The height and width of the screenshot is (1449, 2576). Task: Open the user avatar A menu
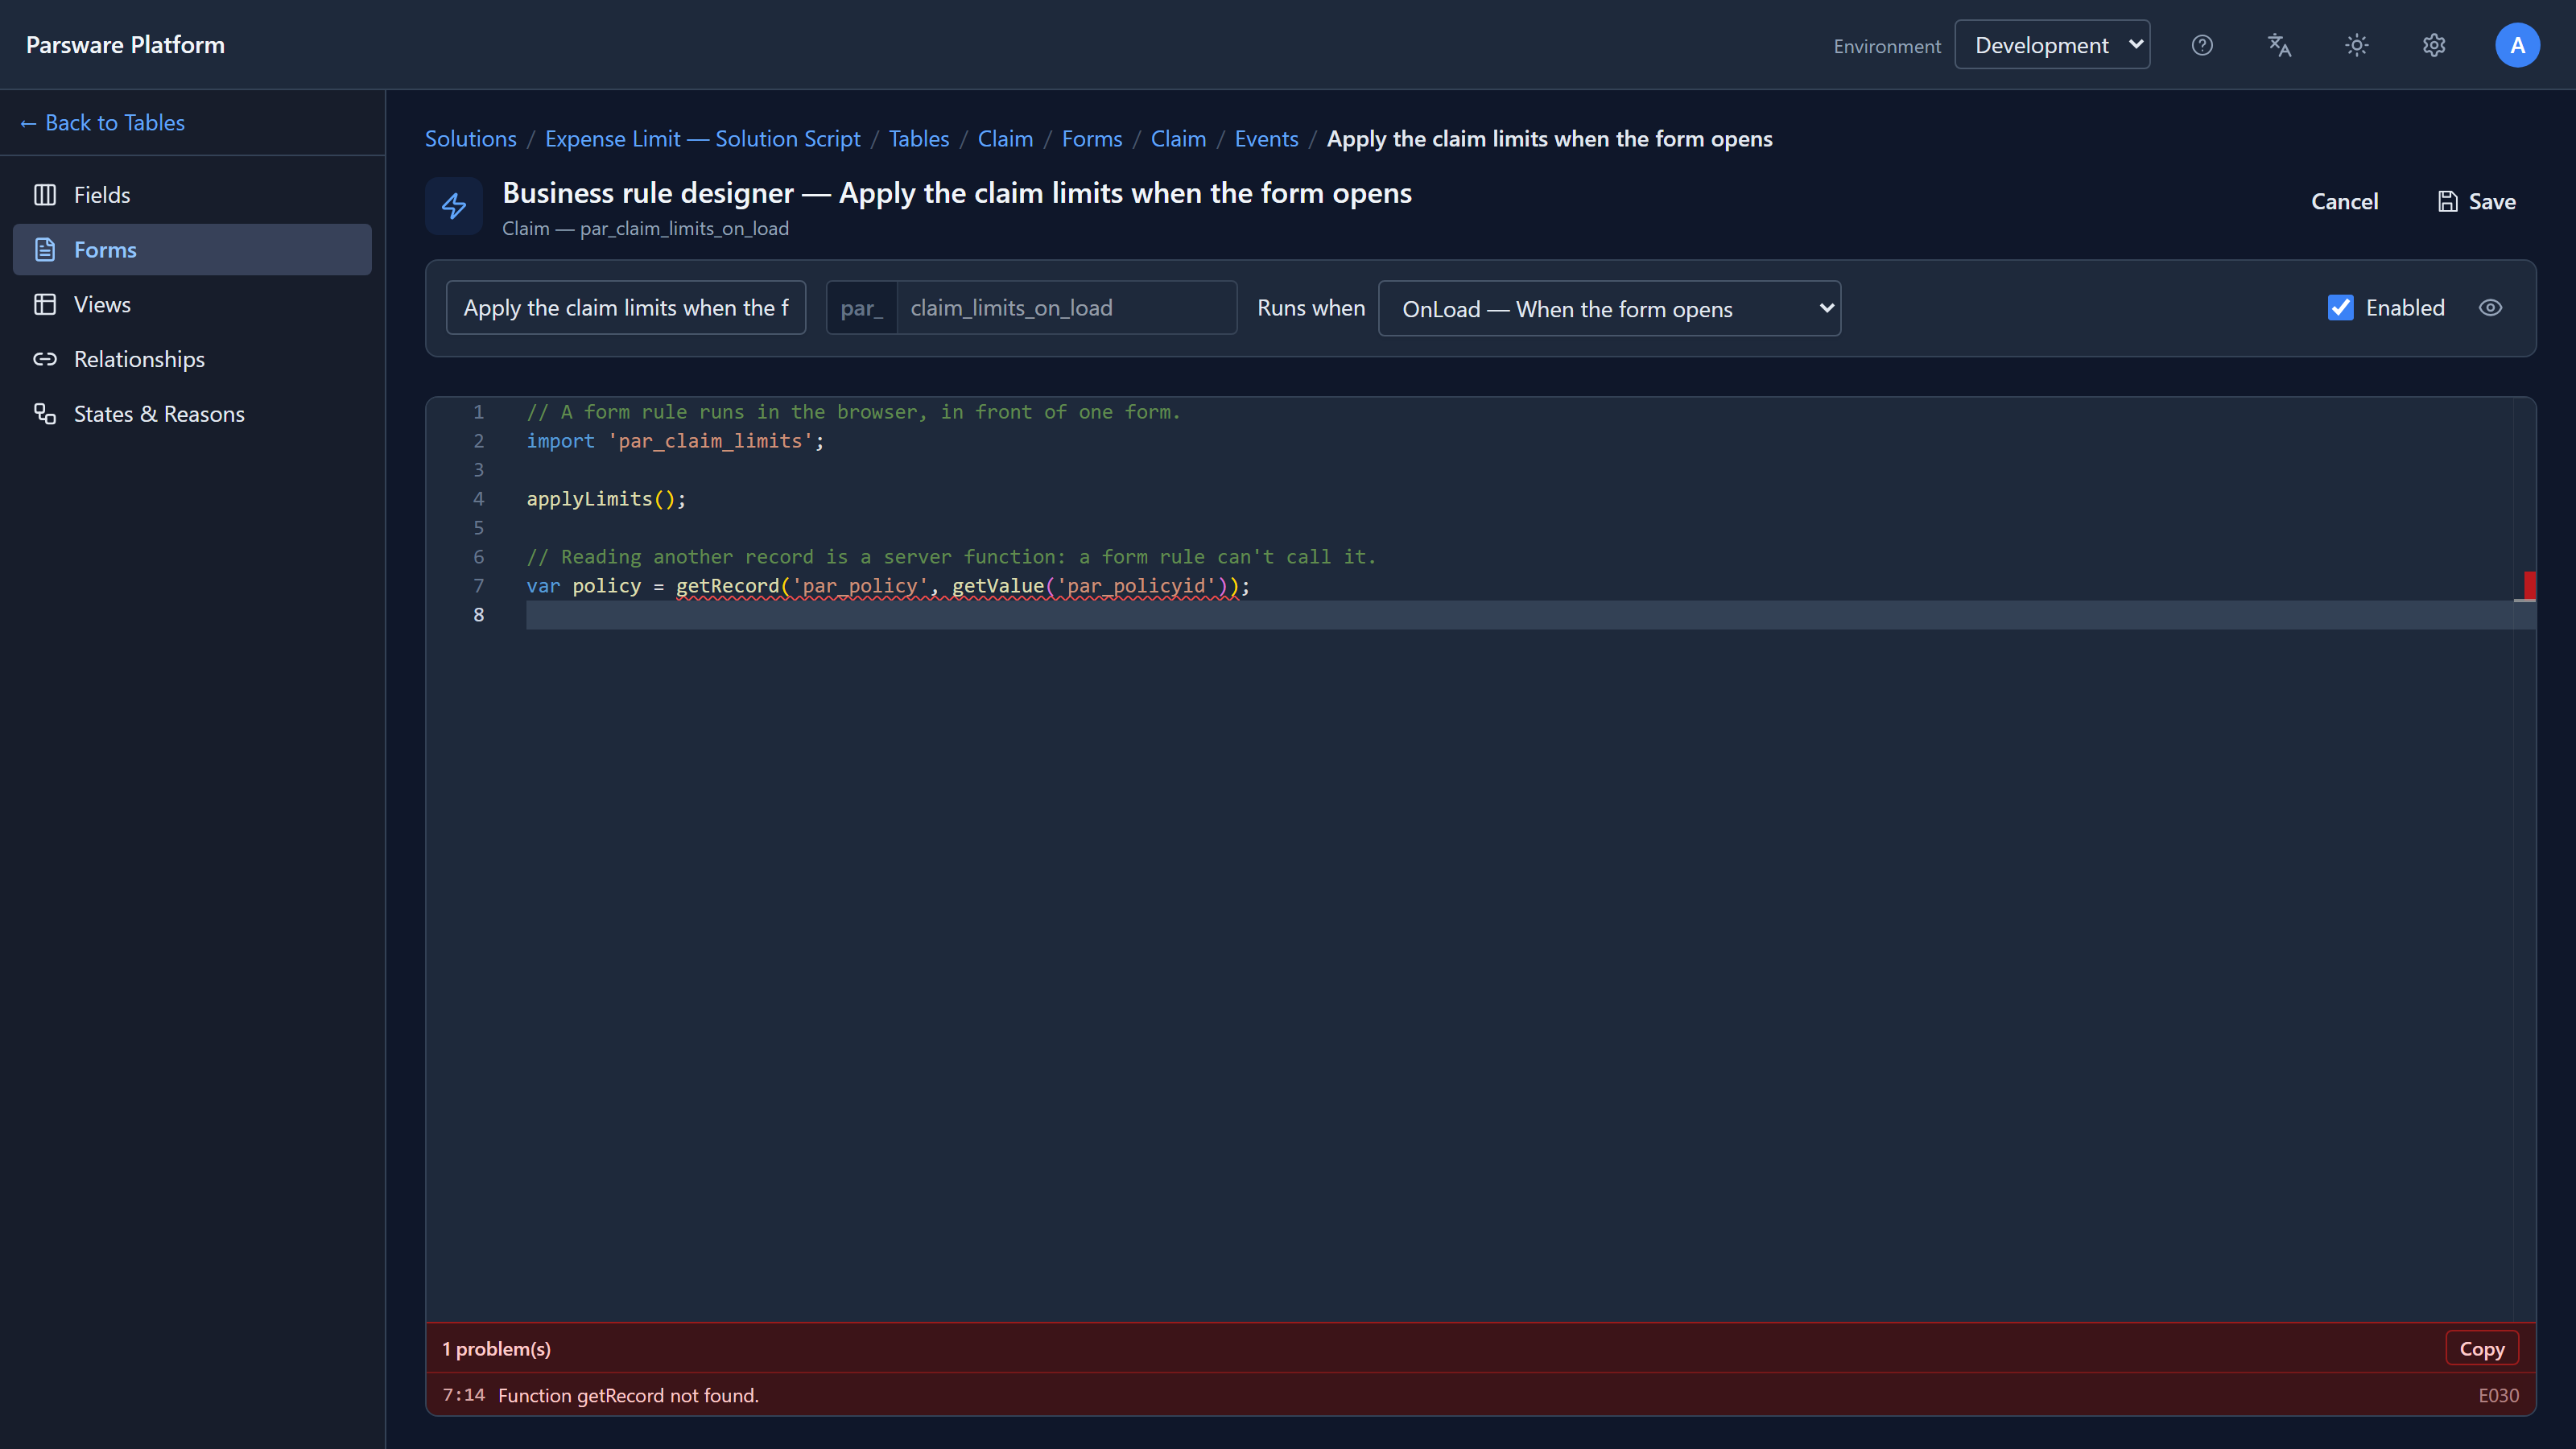(2517, 45)
